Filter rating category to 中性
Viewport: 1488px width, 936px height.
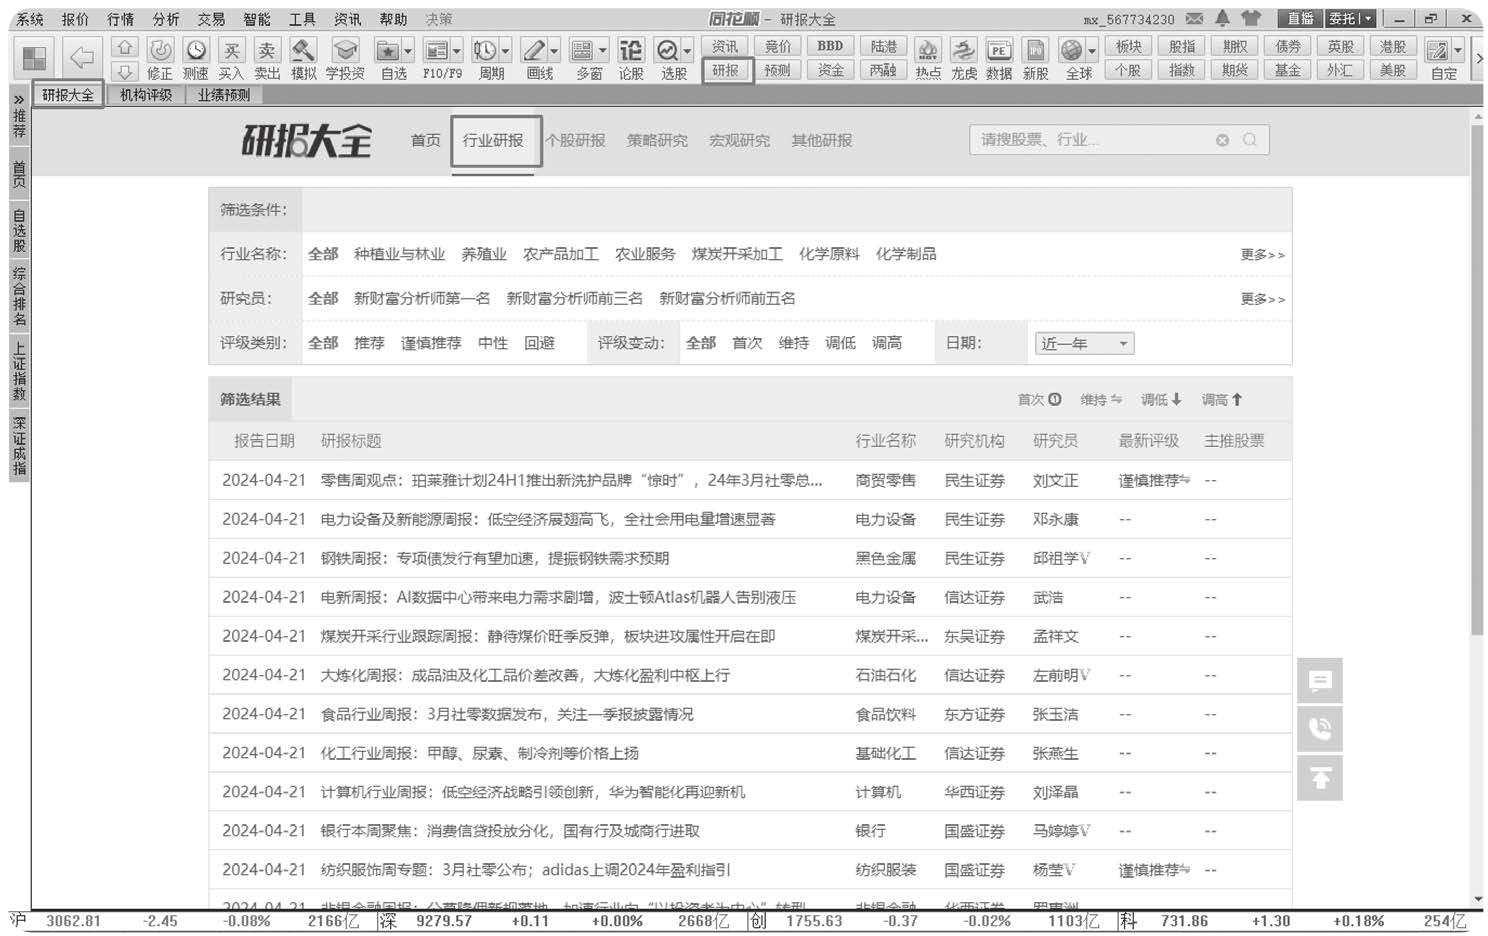(493, 343)
